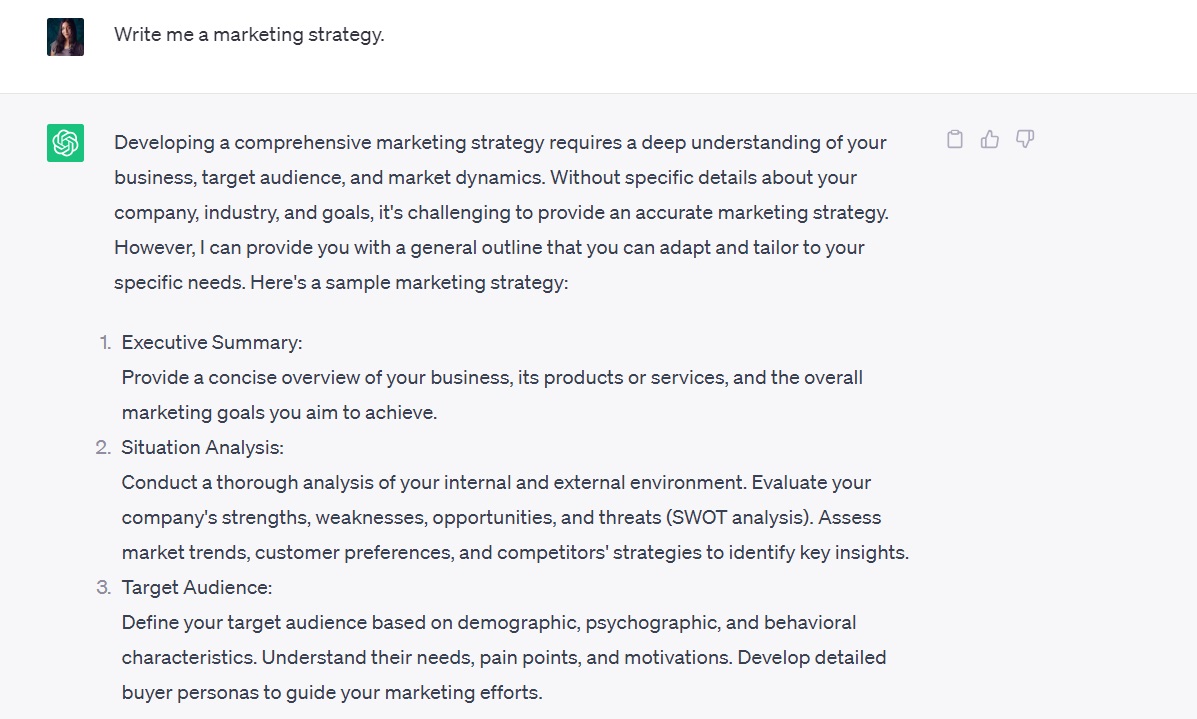Click the 'Executive Summary:' heading
This screenshot has height=719, width=1197.
212,343
